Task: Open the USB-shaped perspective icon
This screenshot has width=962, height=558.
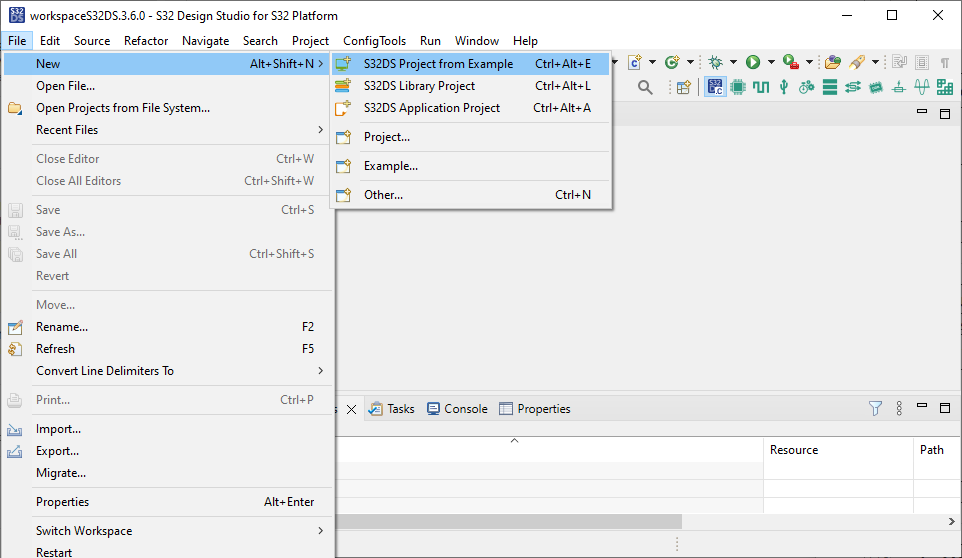Action: click(784, 87)
